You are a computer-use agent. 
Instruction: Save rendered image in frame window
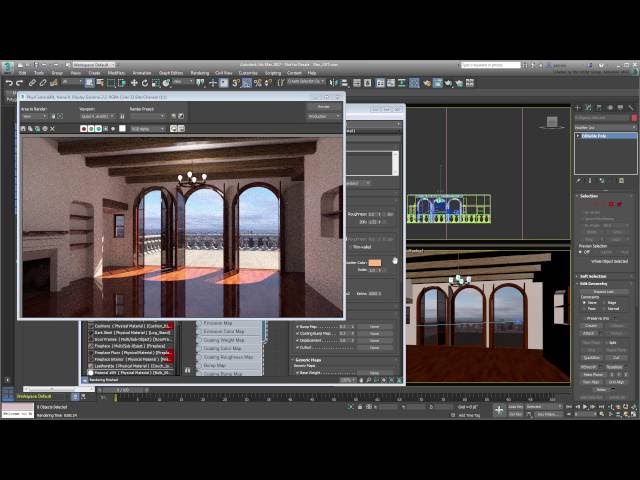click(23, 129)
